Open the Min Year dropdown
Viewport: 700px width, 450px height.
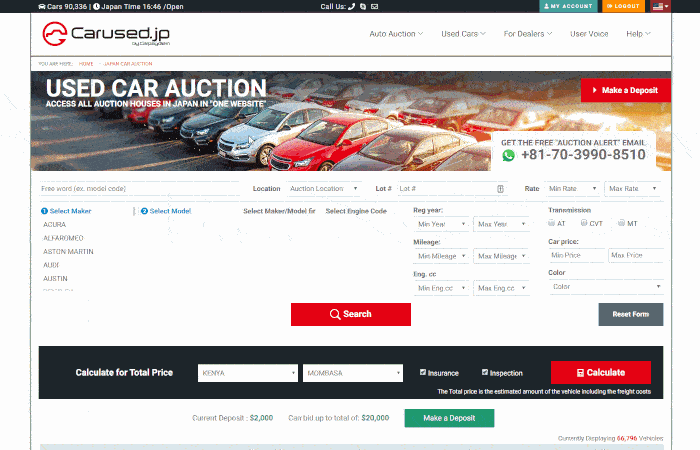pos(441,224)
